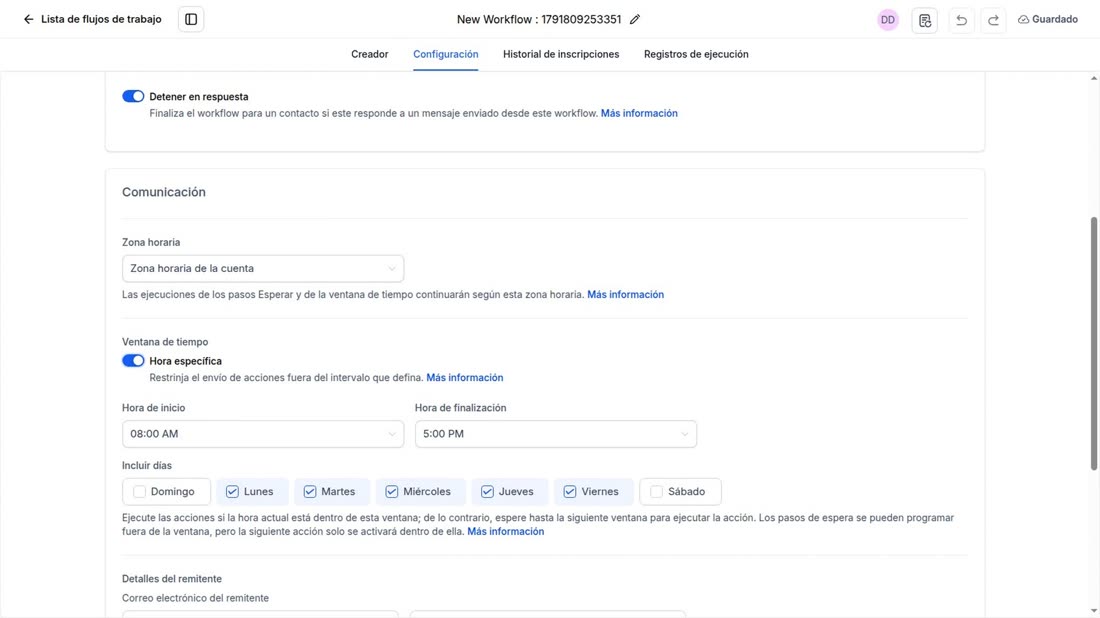Viewport: 1100px width, 618px height.
Task: Uncheck the Miércoles day box
Action: pos(391,492)
